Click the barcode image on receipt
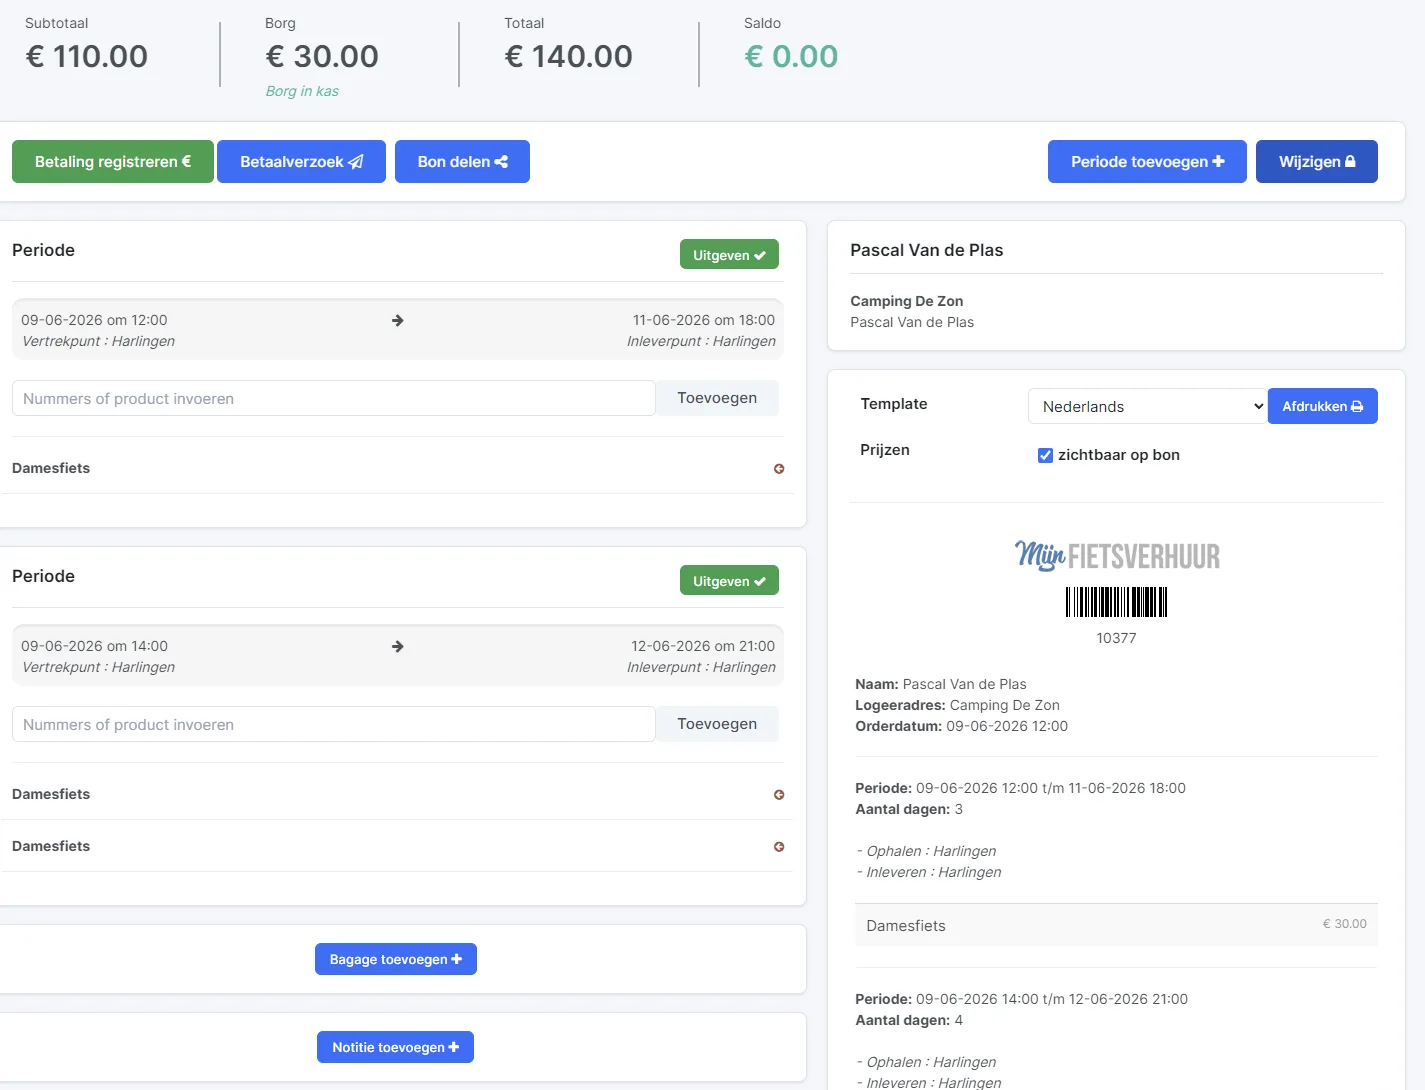Viewport: 1425px width, 1090px height. click(x=1116, y=602)
